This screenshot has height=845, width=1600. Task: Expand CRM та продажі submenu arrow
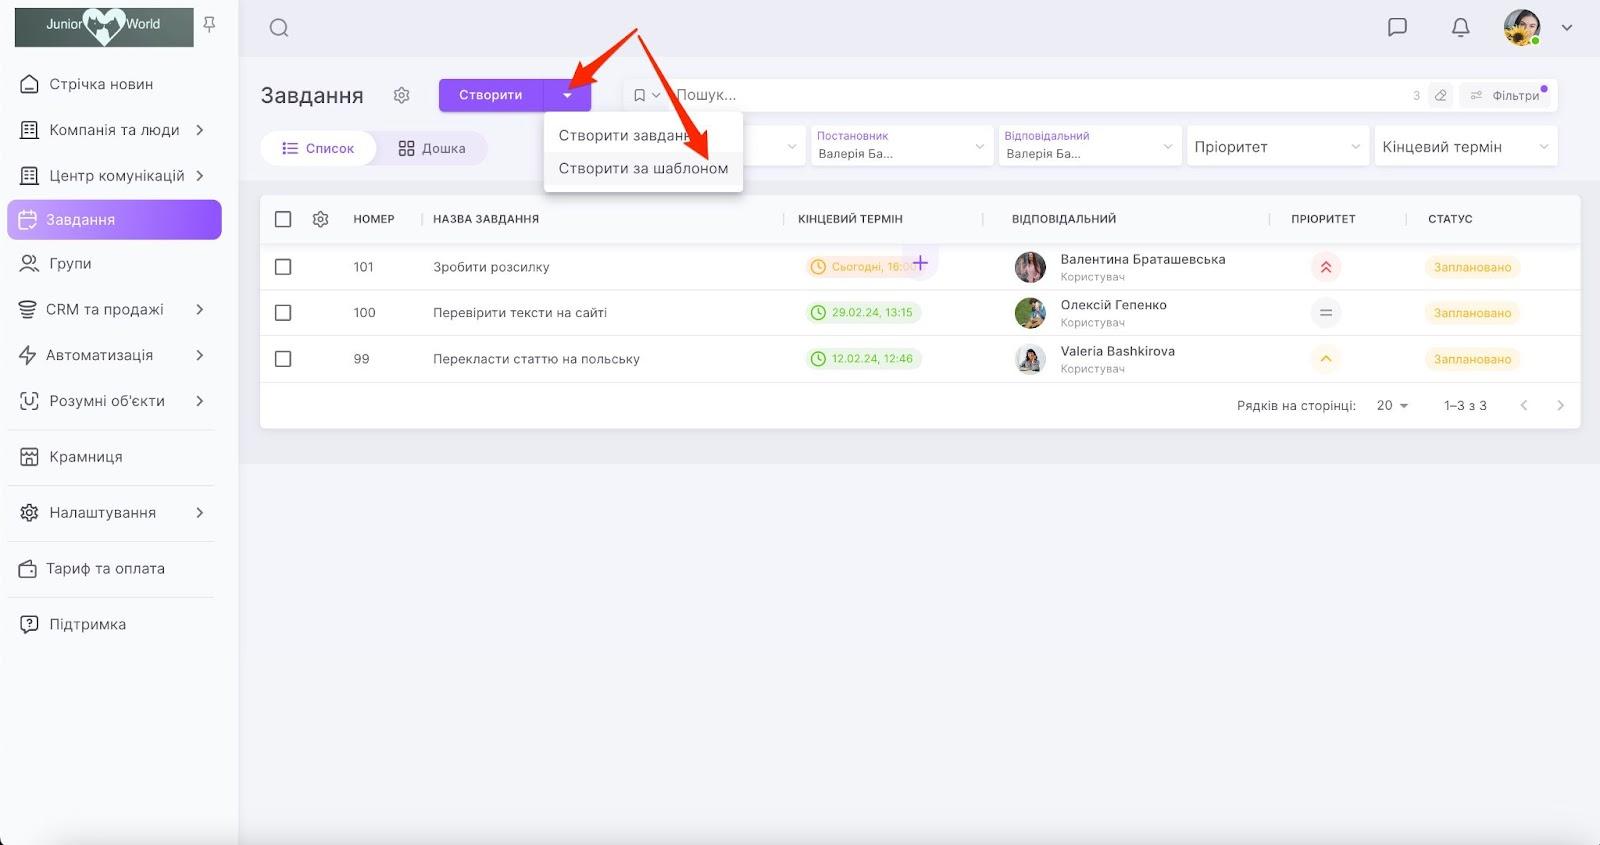point(200,310)
